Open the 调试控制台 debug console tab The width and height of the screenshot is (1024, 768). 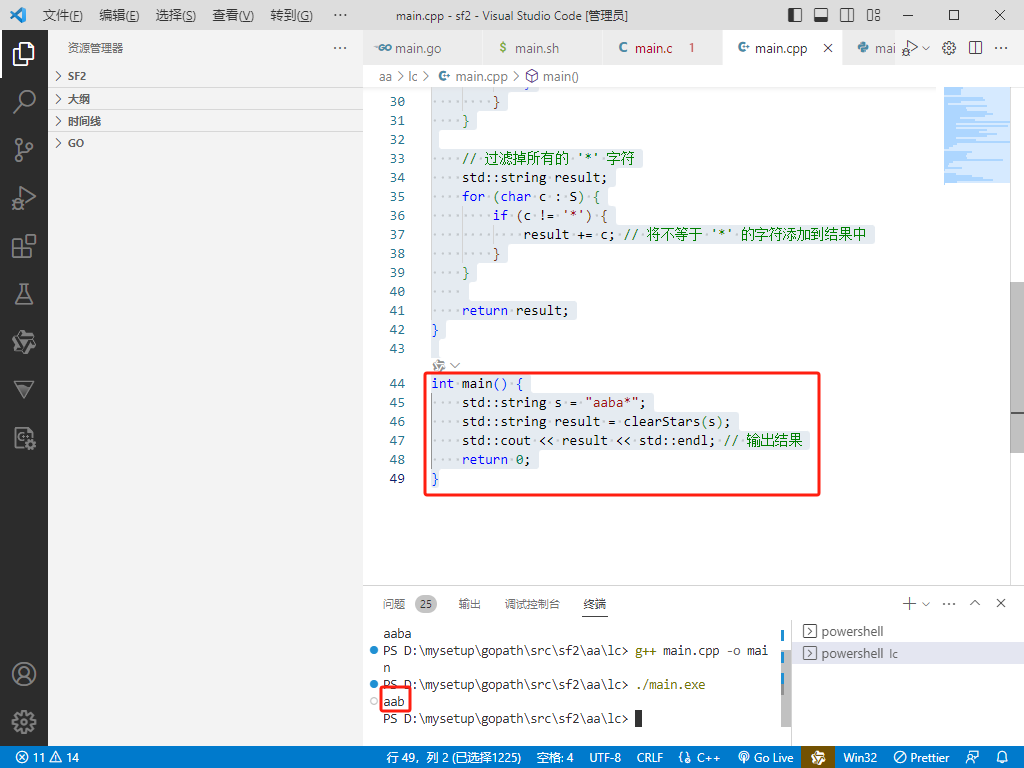pyautogui.click(x=532, y=604)
